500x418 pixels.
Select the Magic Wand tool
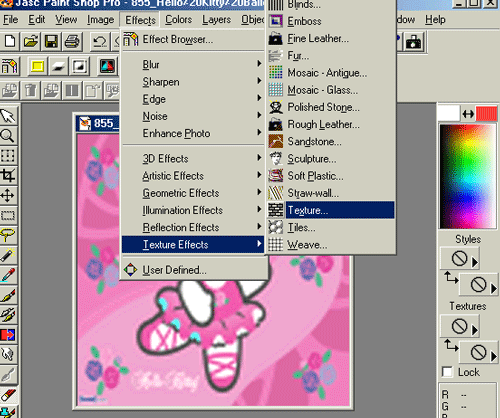pyautogui.click(x=8, y=255)
